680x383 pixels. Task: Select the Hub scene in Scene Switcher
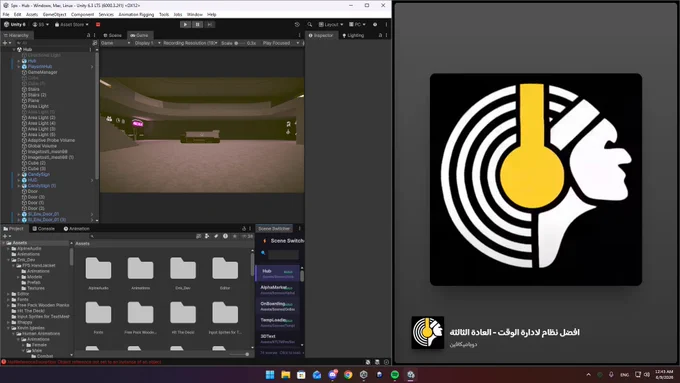pyautogui.click(x=278, y=273)
